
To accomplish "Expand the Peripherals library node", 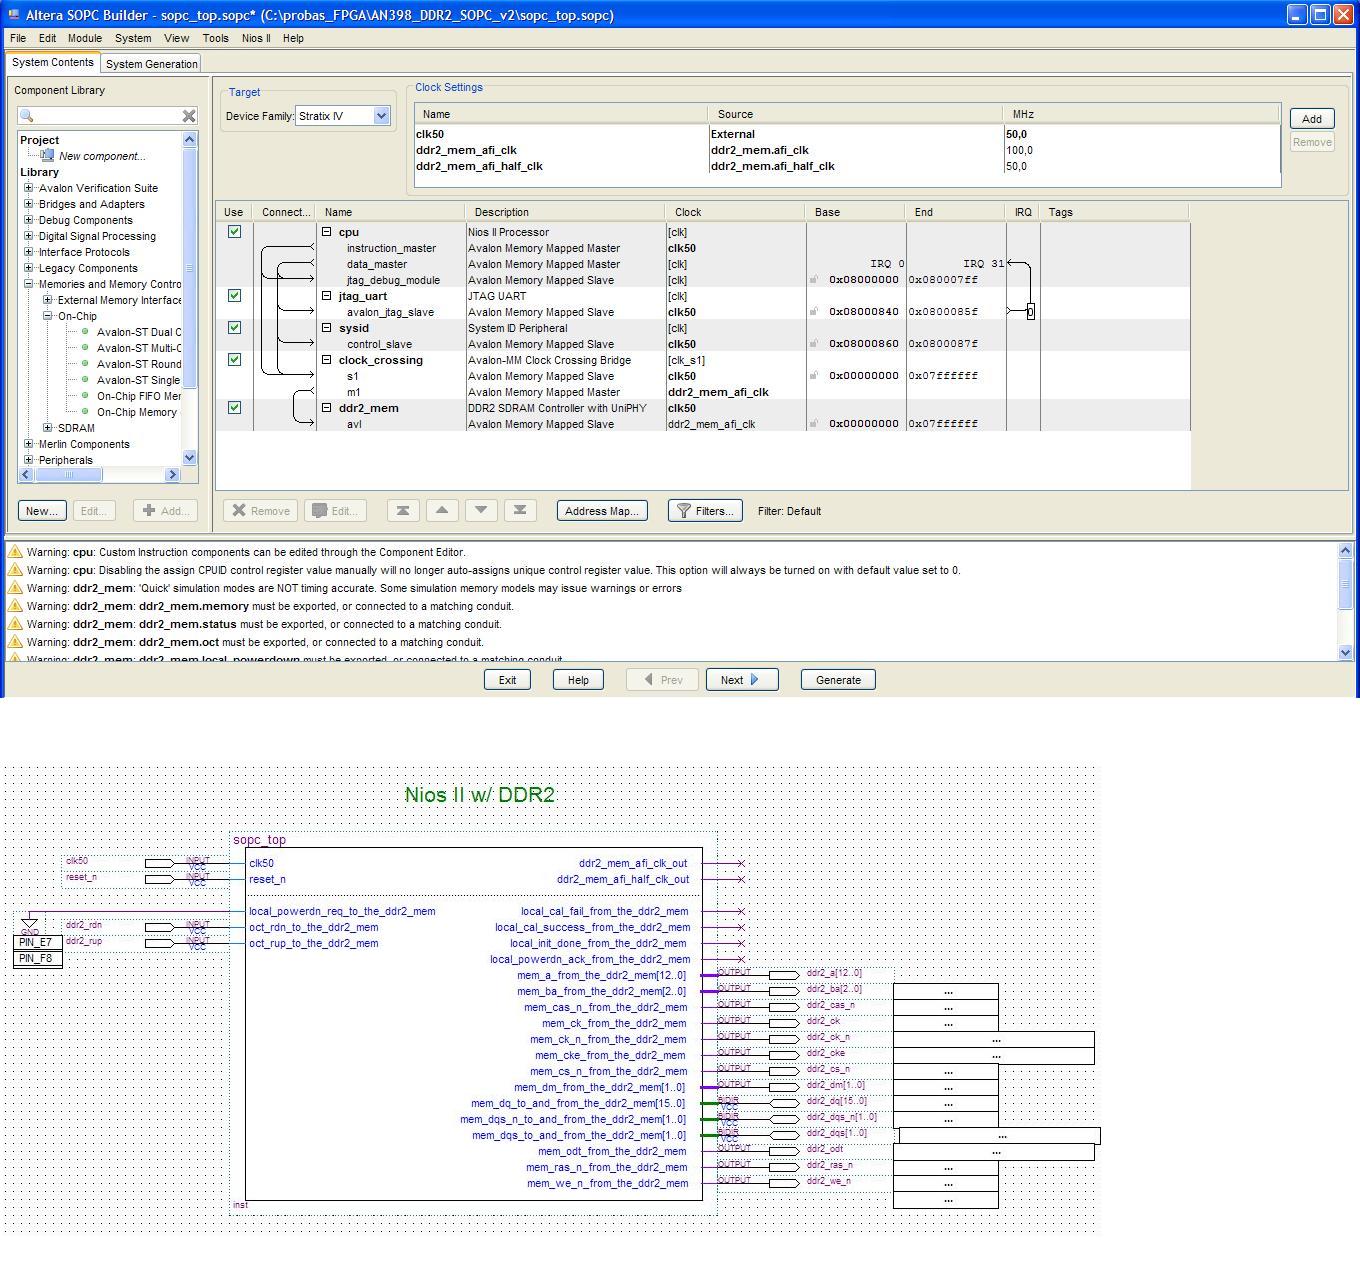I will 29,460.
